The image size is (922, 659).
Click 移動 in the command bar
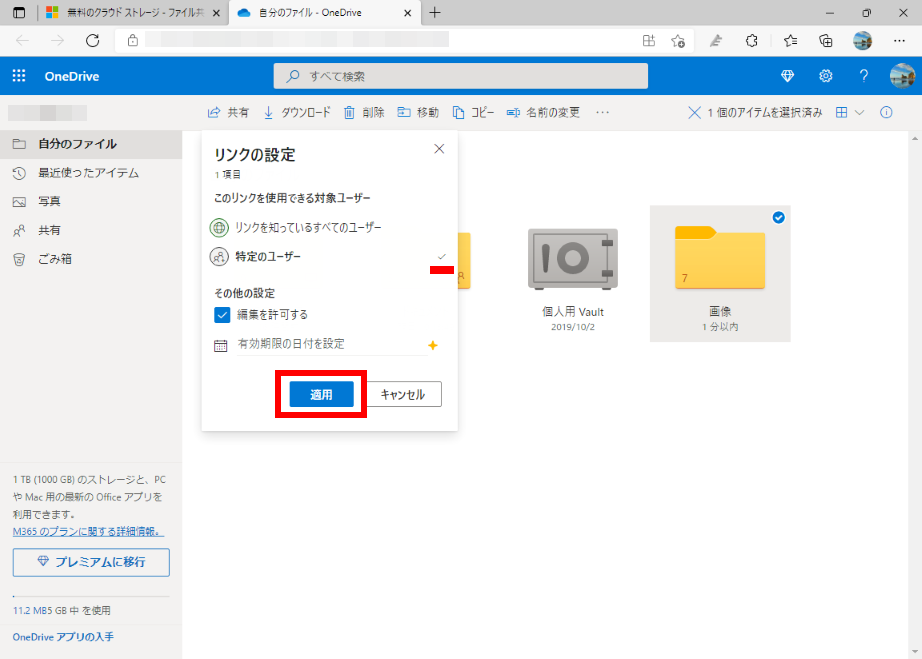tap(418, 112)
